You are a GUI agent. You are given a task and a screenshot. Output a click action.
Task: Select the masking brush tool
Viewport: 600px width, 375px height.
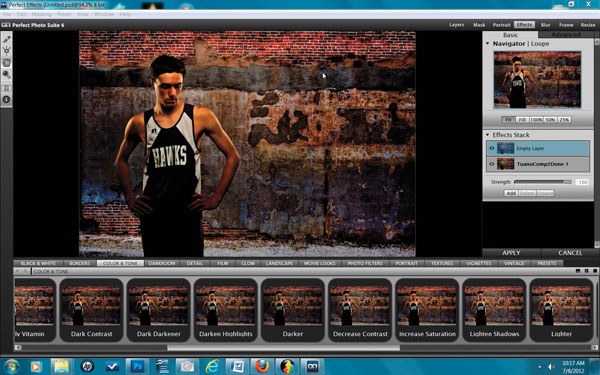[7, 39]
